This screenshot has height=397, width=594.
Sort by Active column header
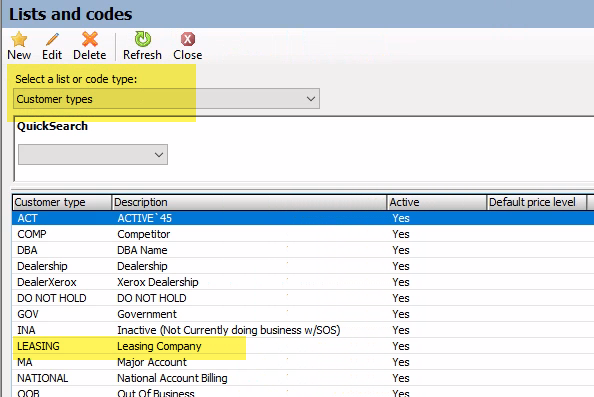437,202
